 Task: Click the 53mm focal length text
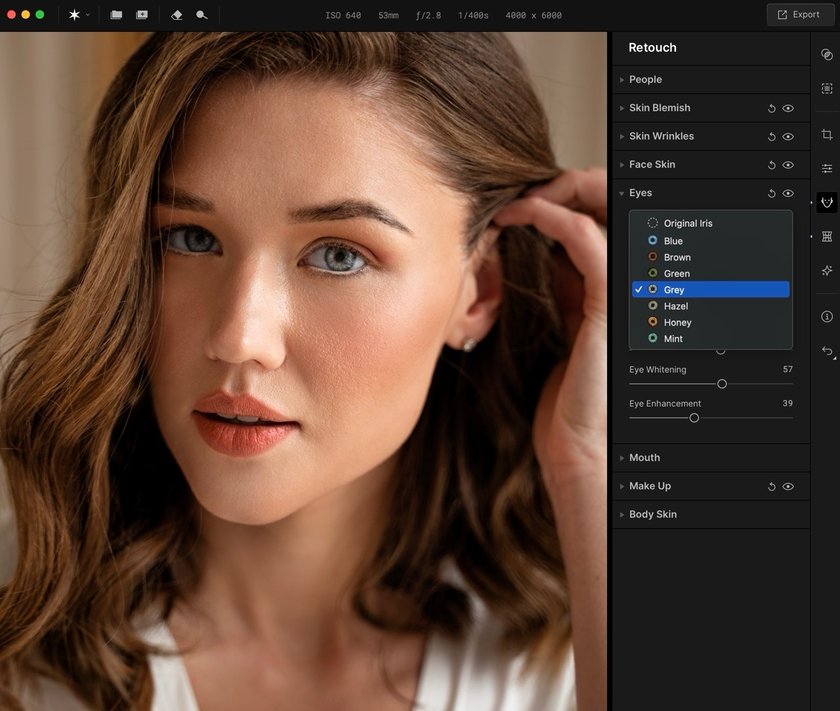point(388,16)
